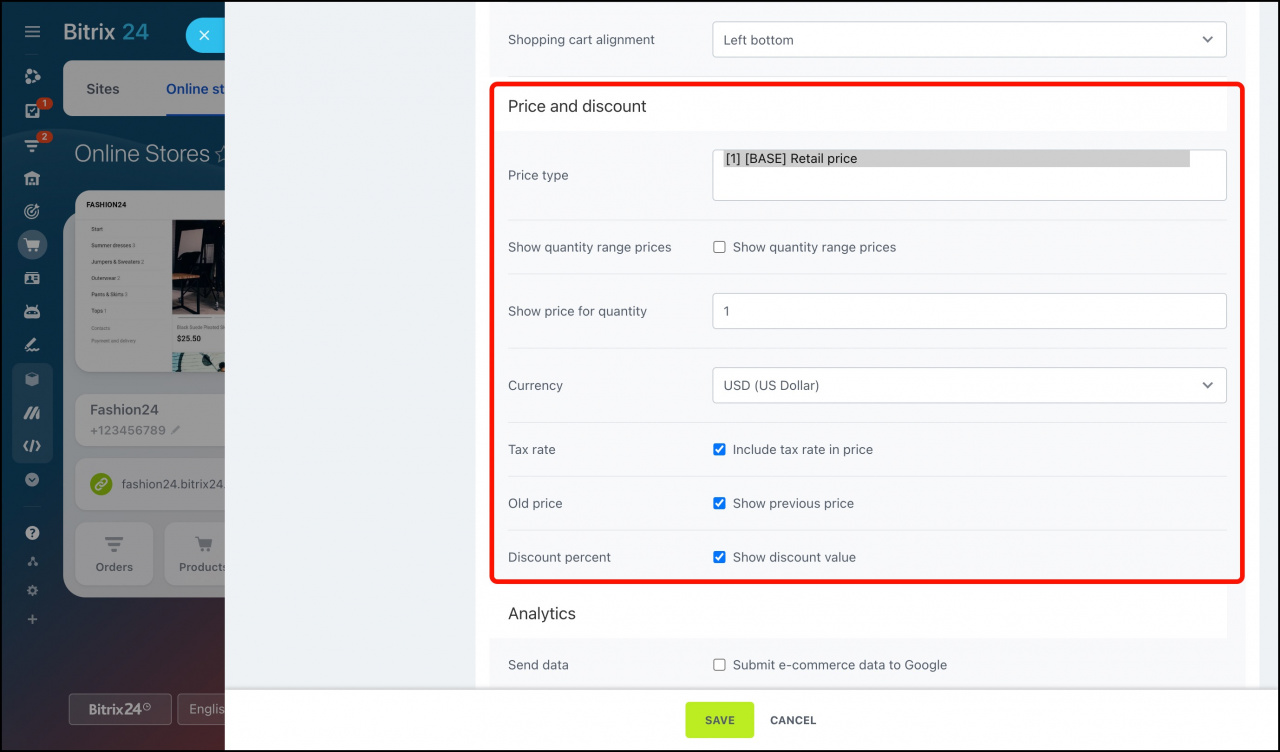The image size is (1280, 752).
Task: Enable Show quantity range prices checkbox
Action: (x=719, y=247)
